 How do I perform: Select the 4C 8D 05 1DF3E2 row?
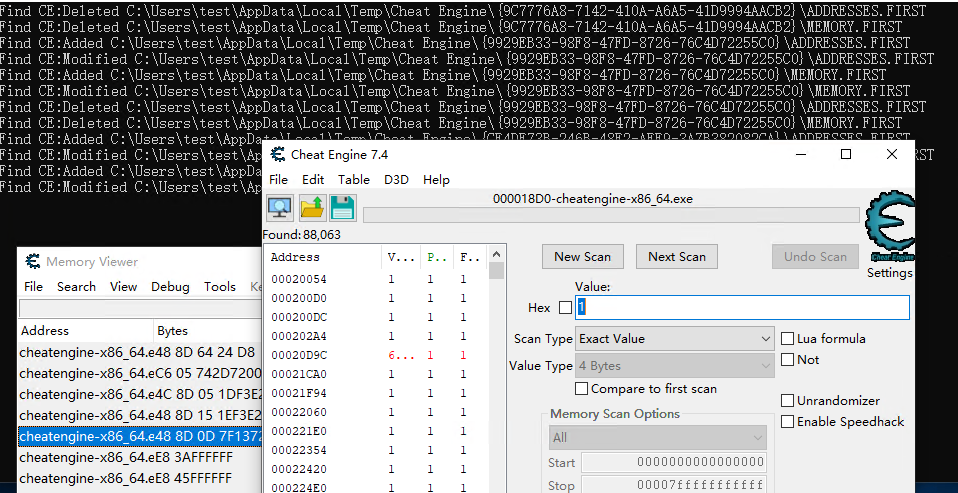pos(140,394)
